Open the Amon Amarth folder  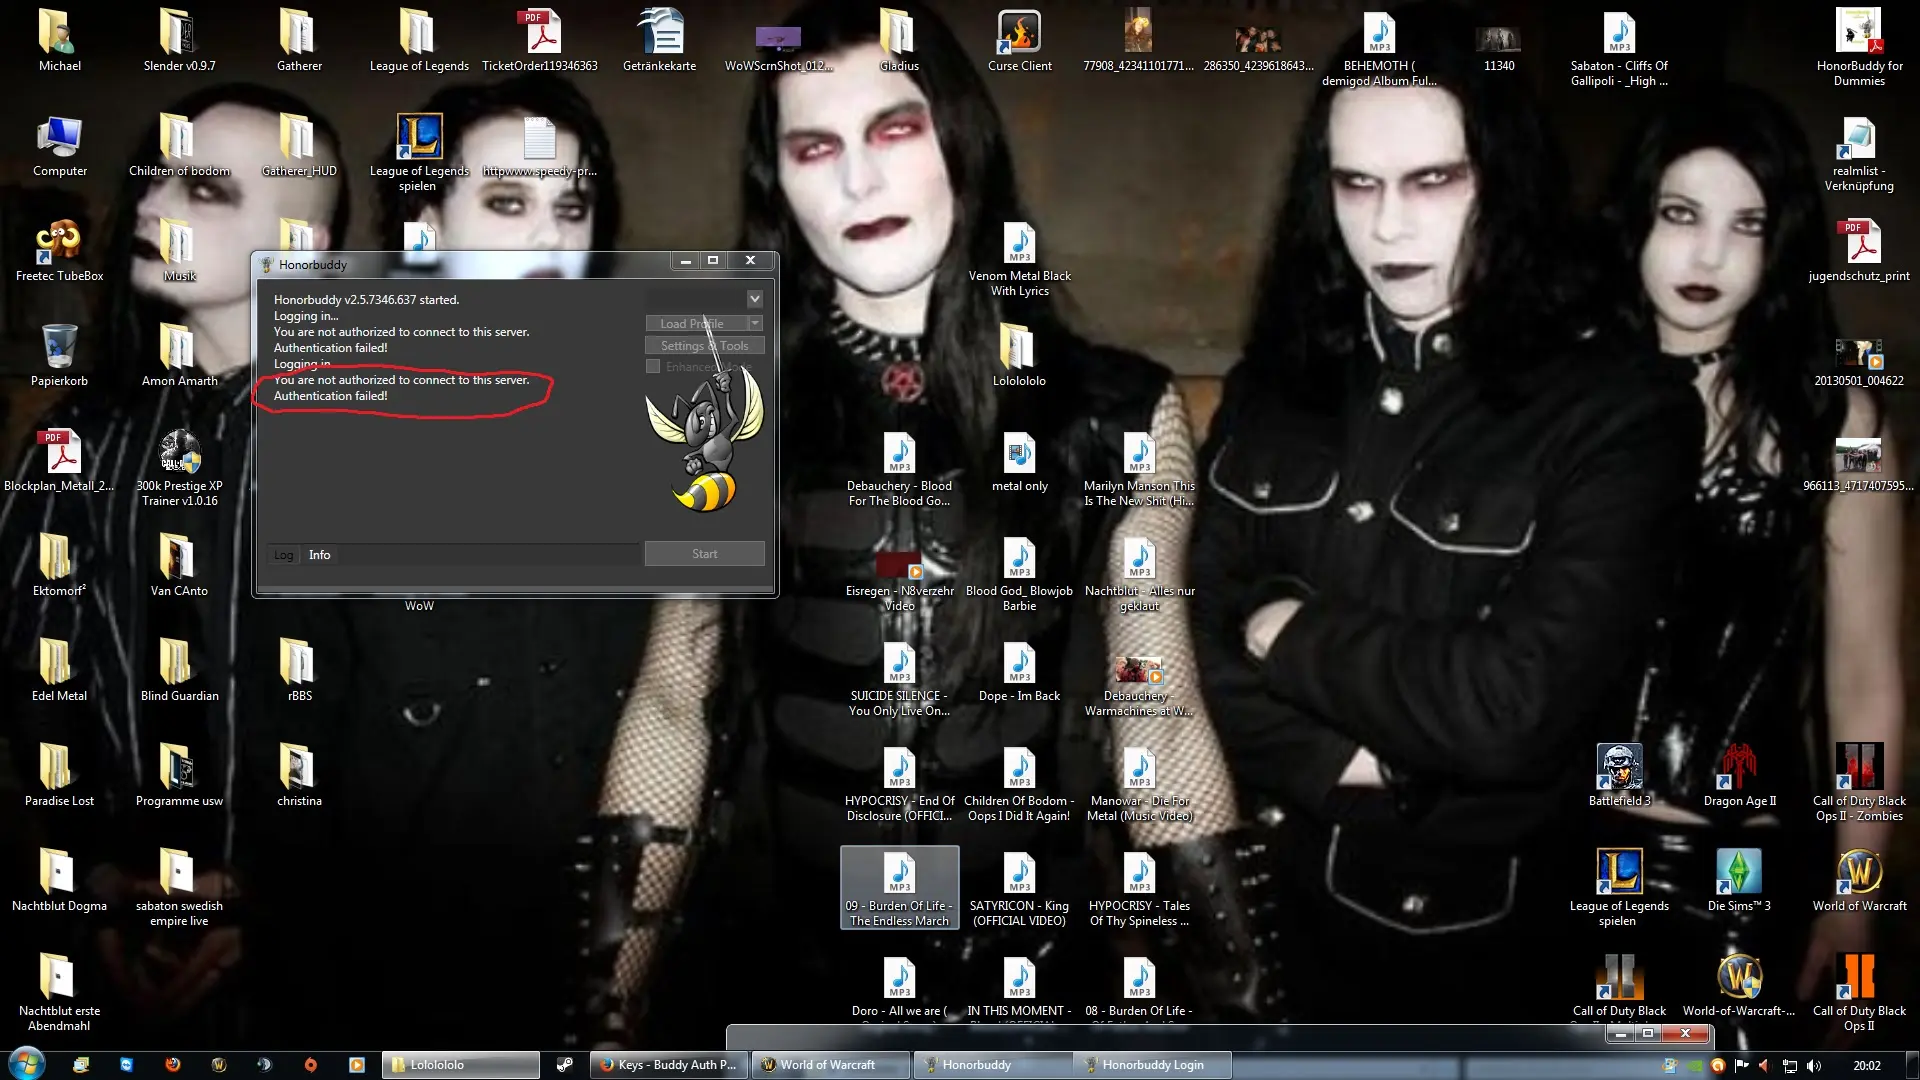(179, 356)
